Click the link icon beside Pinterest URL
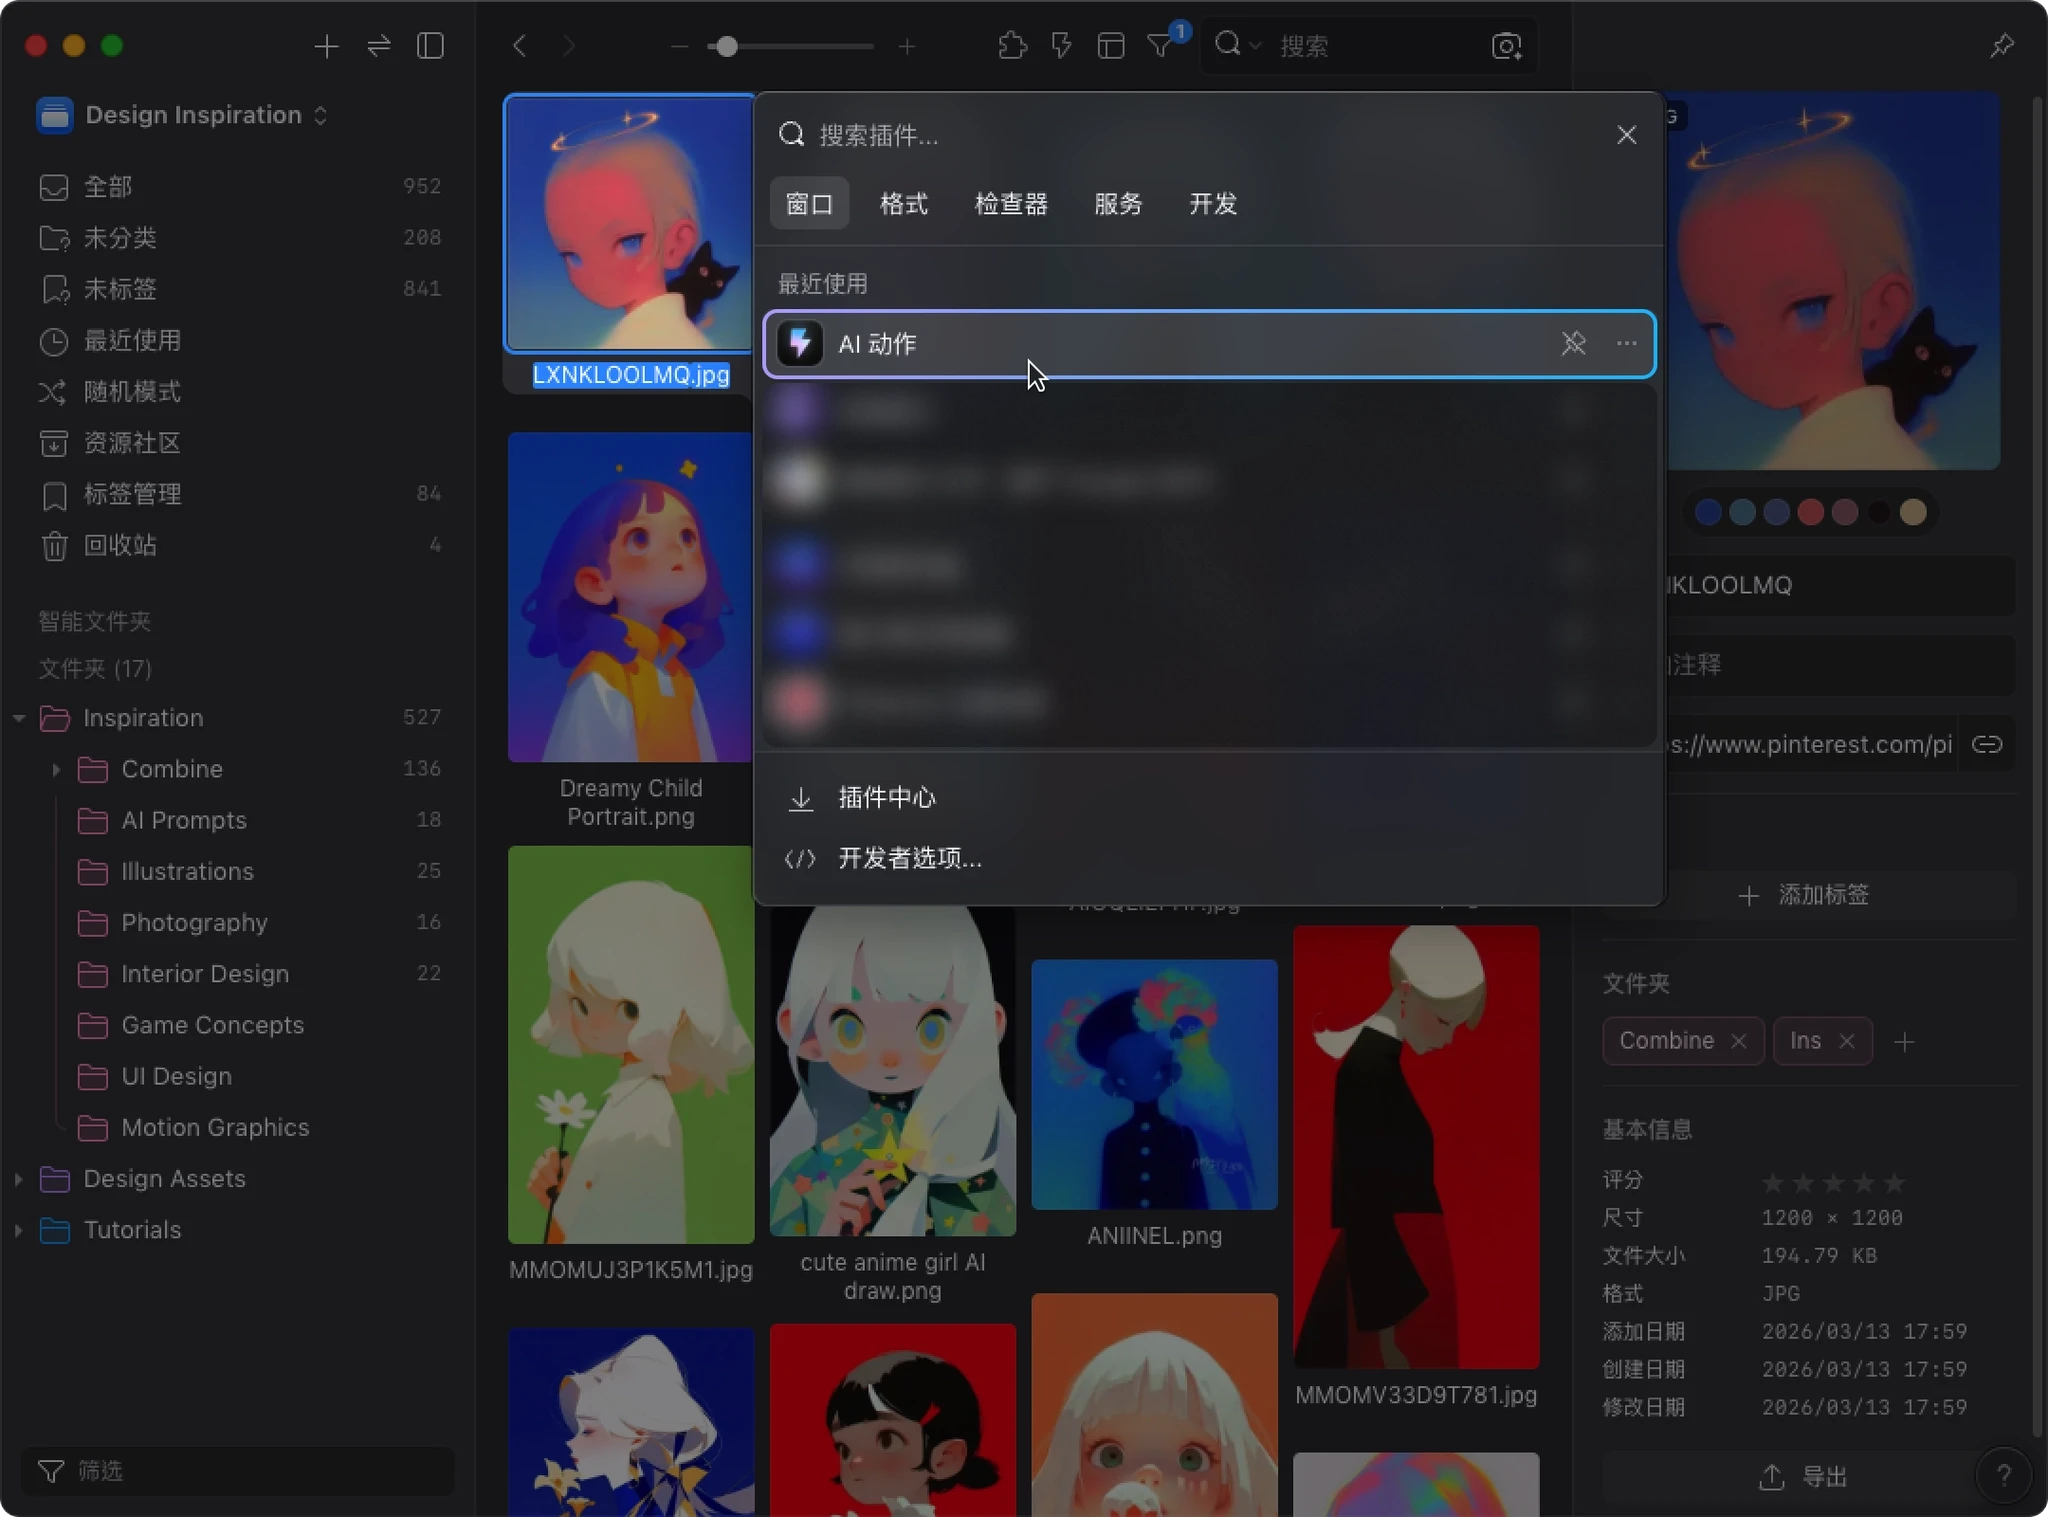Screen dimensions: 2048x1517 point(1986,745)
